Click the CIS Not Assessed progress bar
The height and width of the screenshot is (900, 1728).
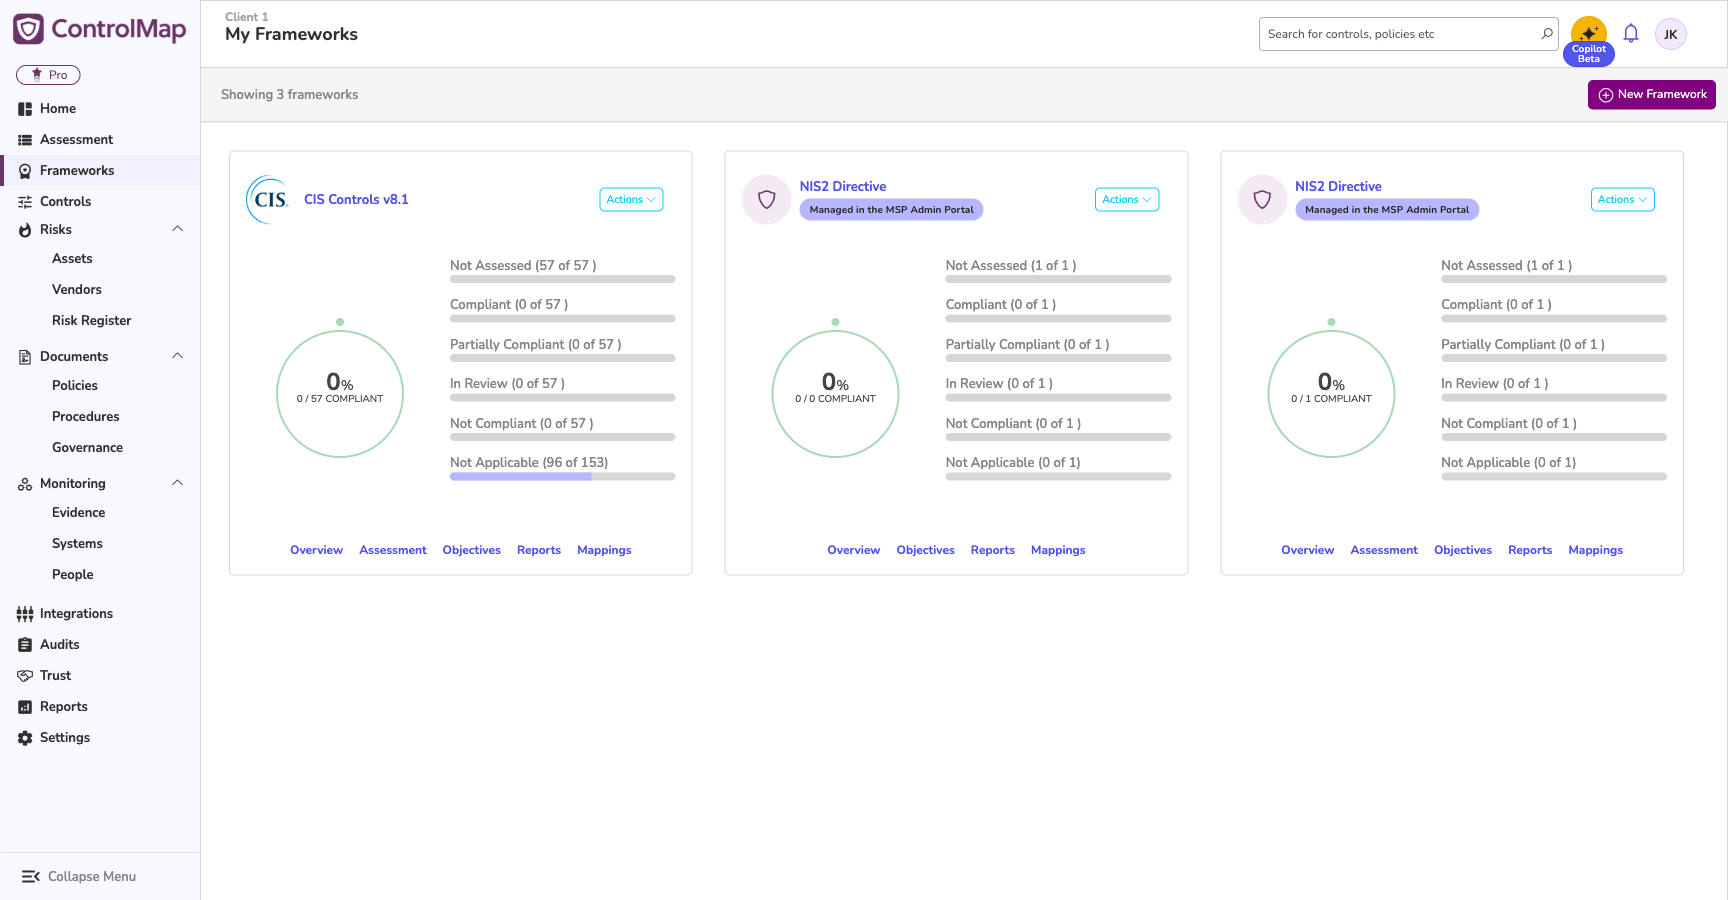click(563, 280)
